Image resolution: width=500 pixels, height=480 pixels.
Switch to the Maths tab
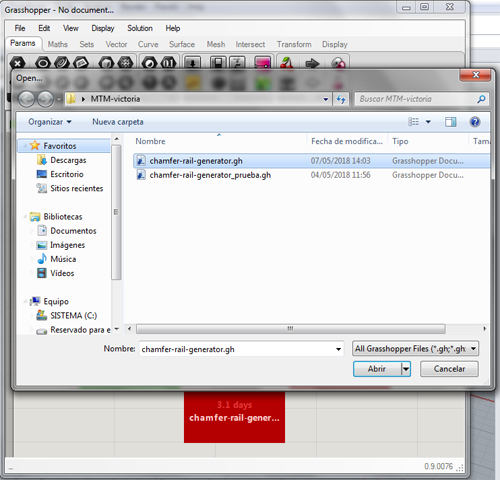pyautogui.click(x=57, y=44)
